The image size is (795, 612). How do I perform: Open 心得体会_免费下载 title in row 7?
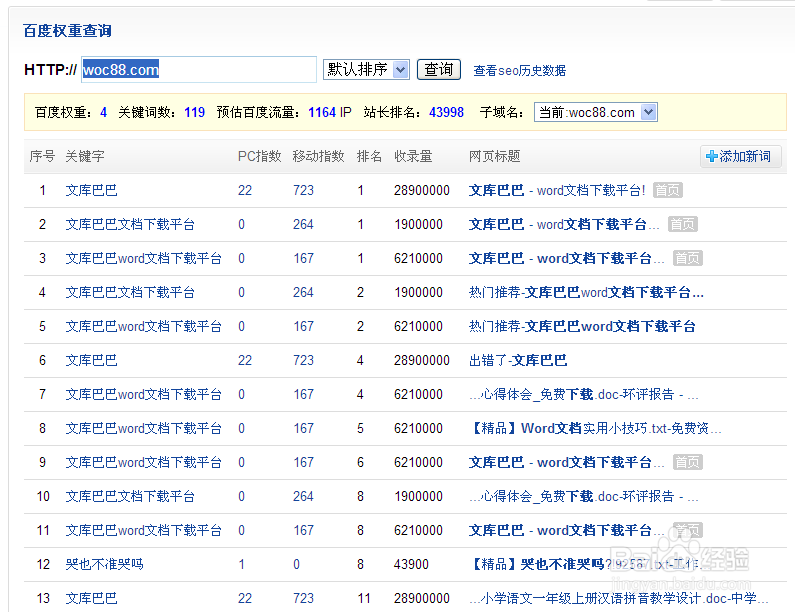click(584, 394)
